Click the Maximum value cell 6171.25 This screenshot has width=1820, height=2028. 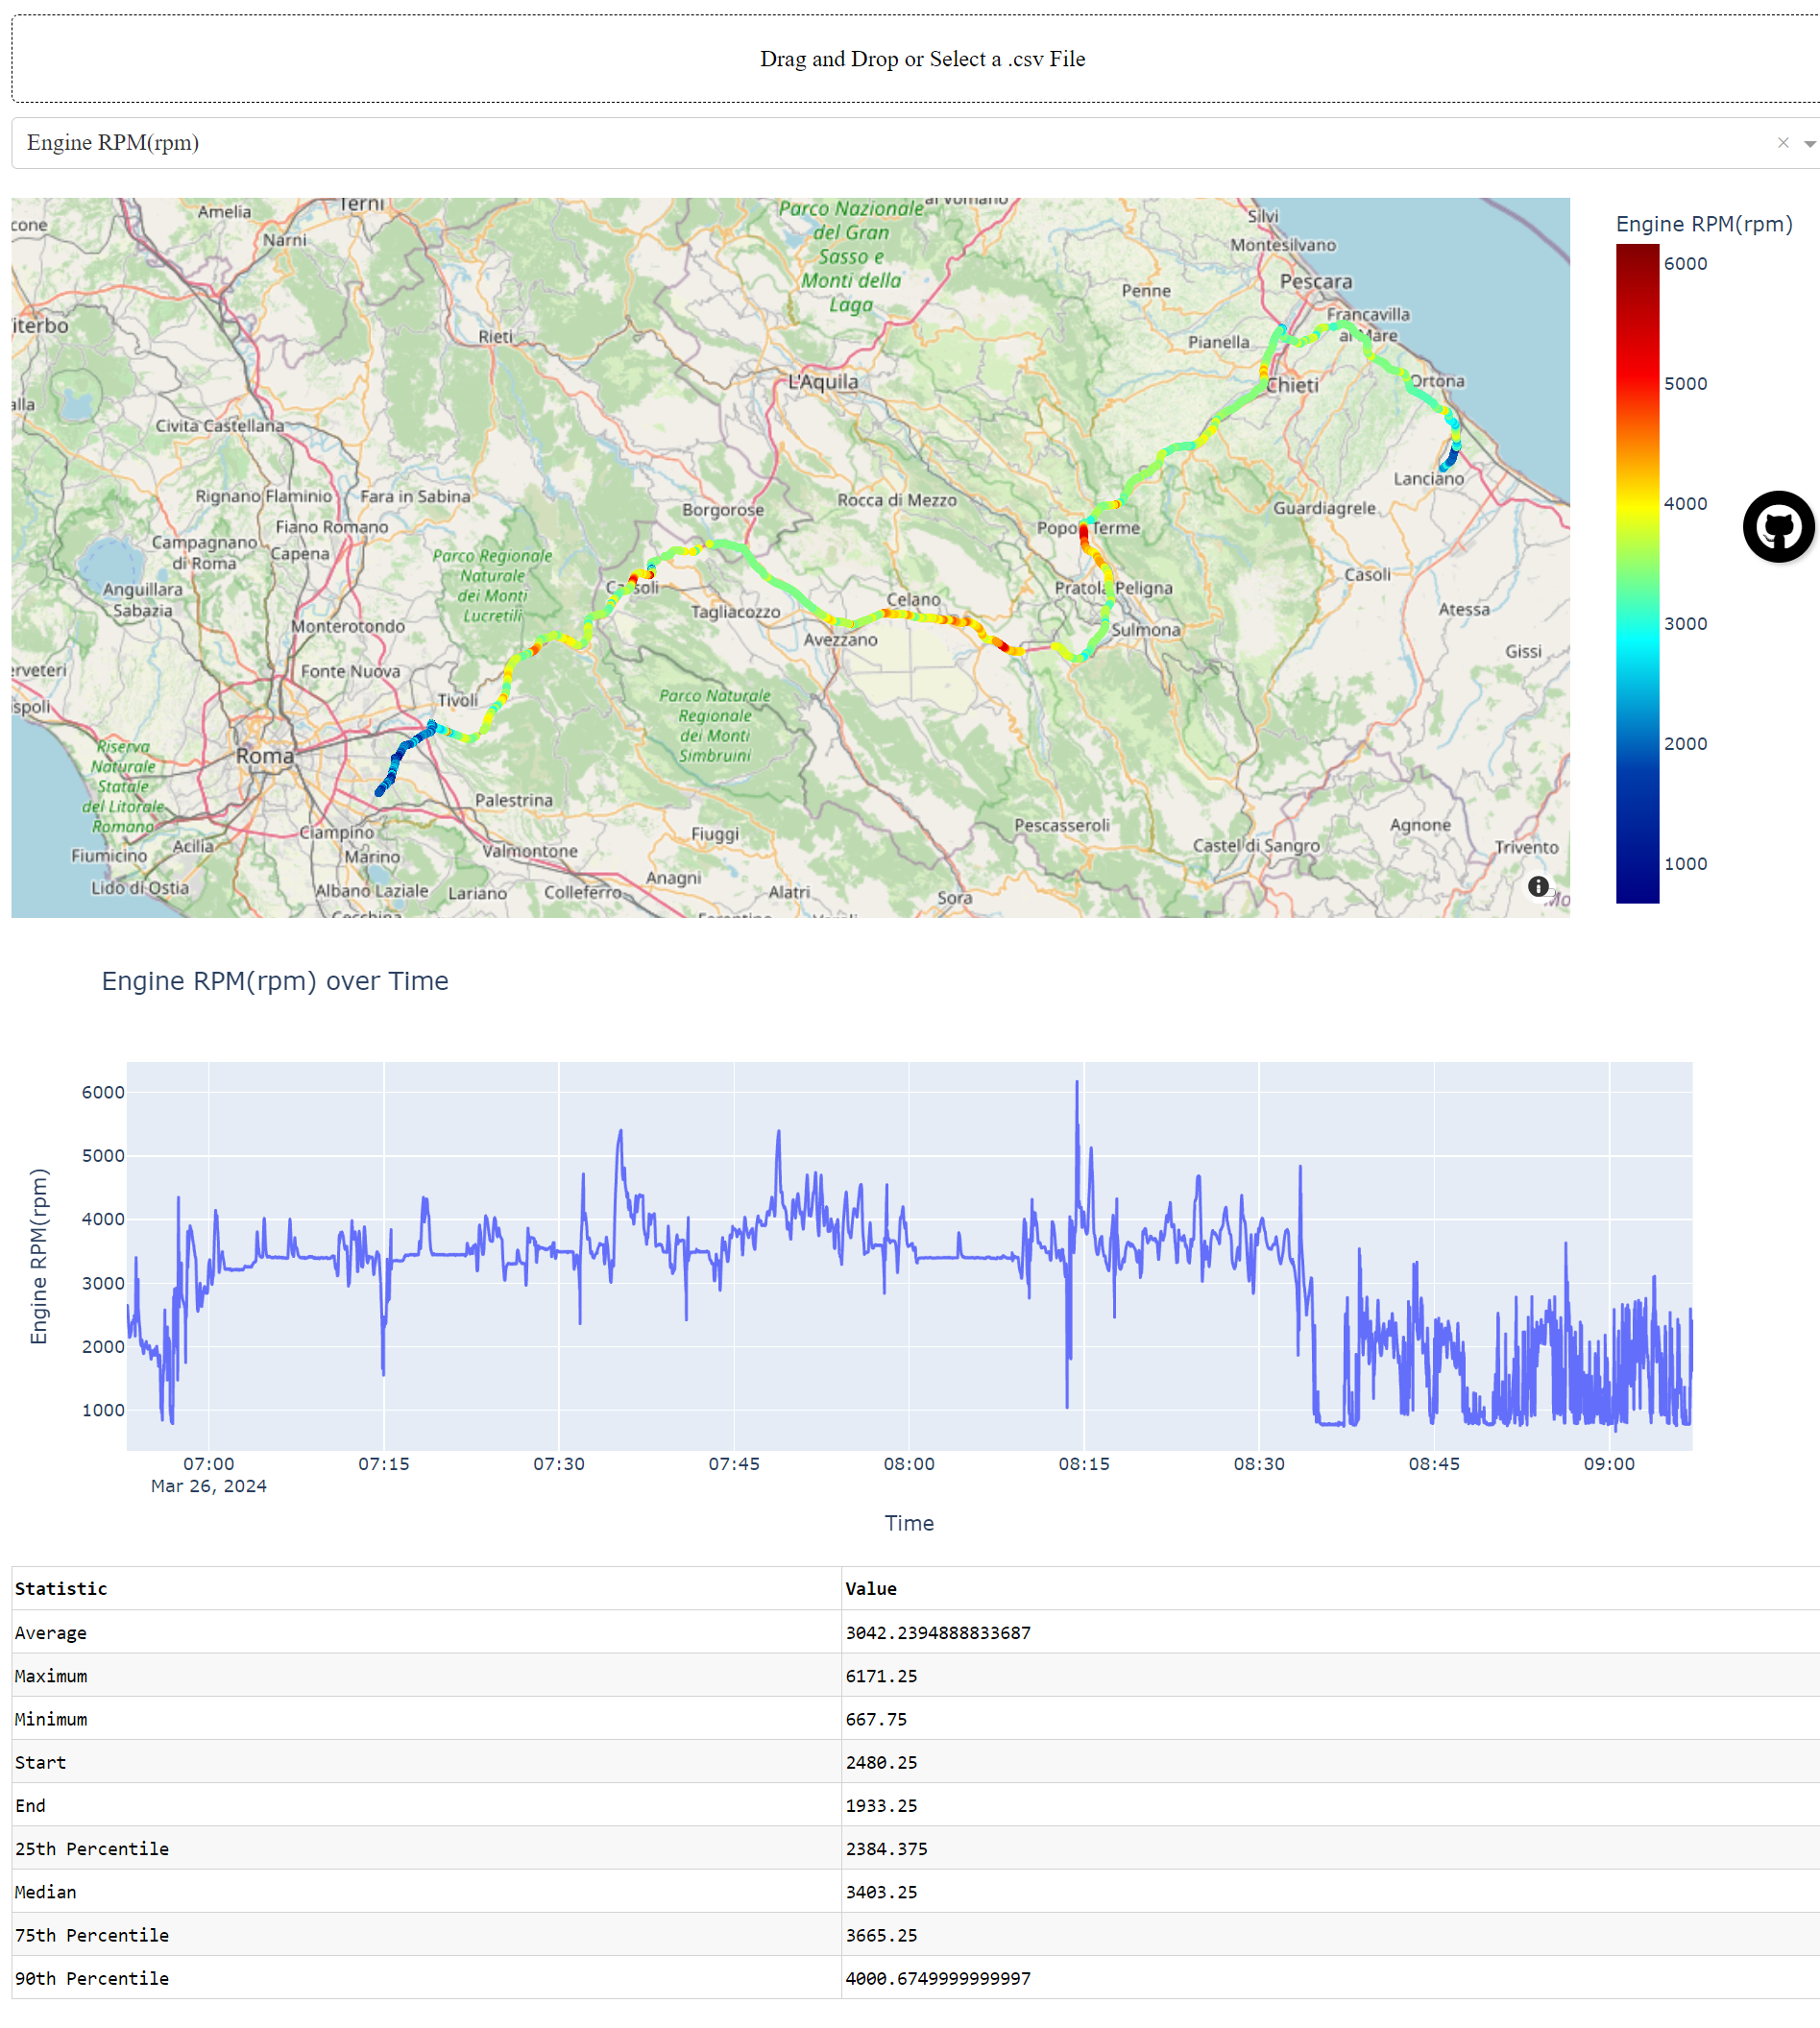881,1675
